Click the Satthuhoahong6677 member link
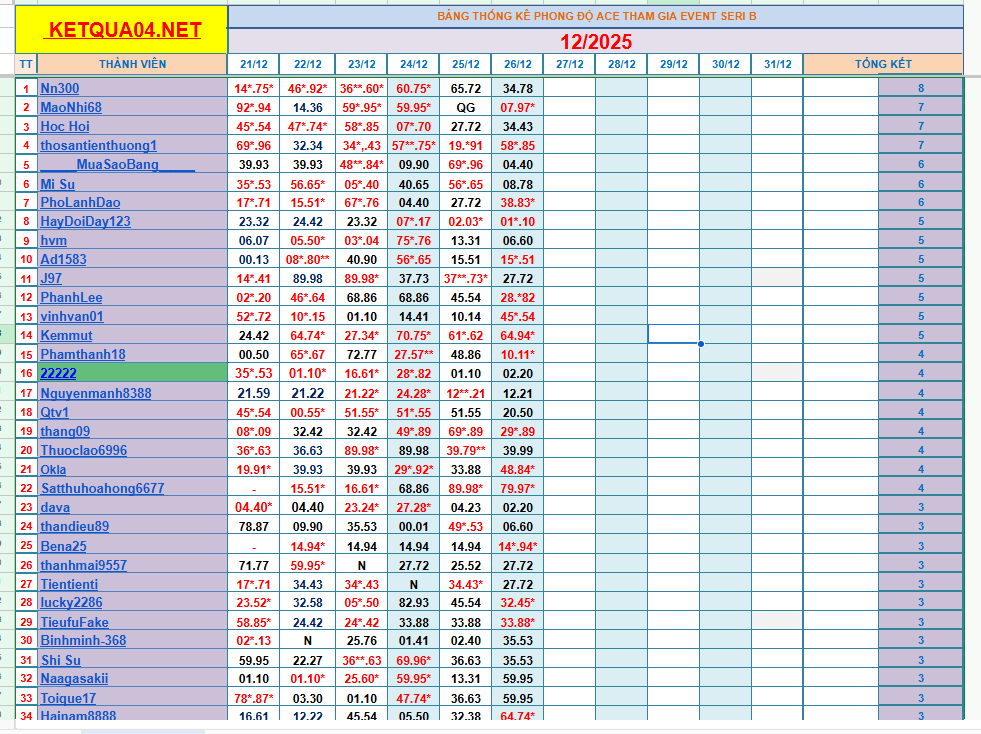Screen dimensions: 981x734 pyautogui.click(x=102, y=488)
